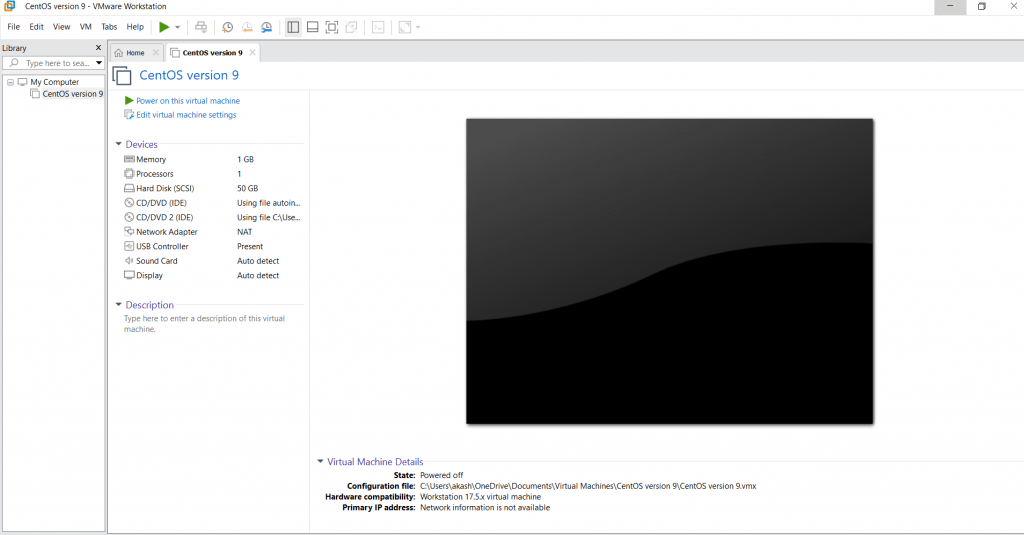Open the VM menu
Image resolution: width=1024 pixels, height=535 pixels.
coord(86,27)
